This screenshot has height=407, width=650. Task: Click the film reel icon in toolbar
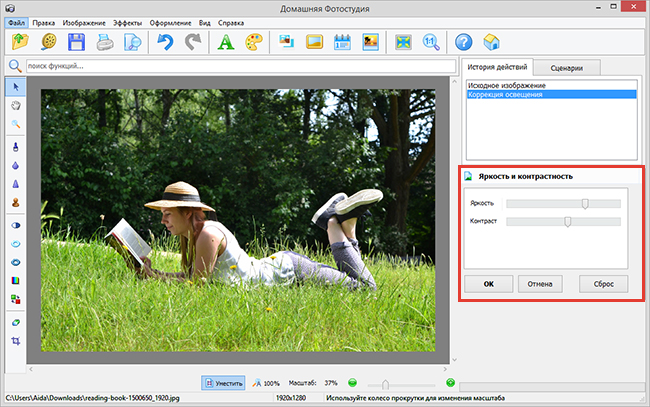pos(49,42)
